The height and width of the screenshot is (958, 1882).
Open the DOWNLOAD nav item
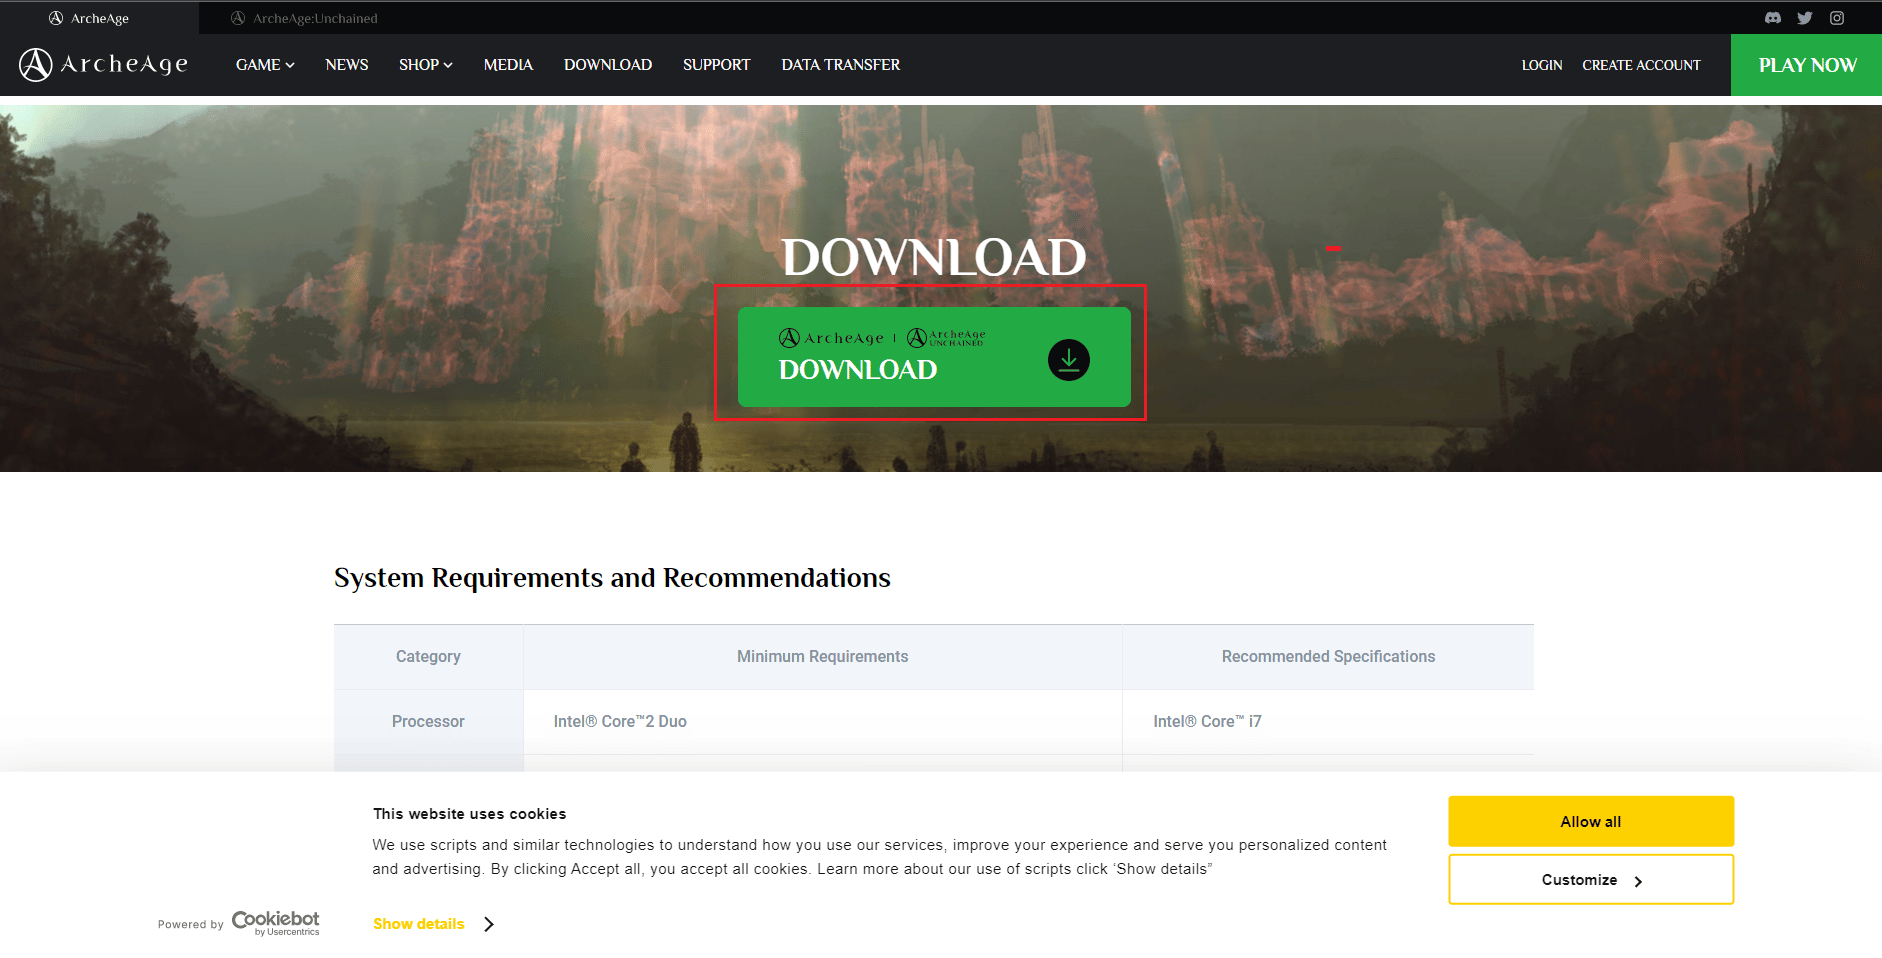click(x=608, y=65)
